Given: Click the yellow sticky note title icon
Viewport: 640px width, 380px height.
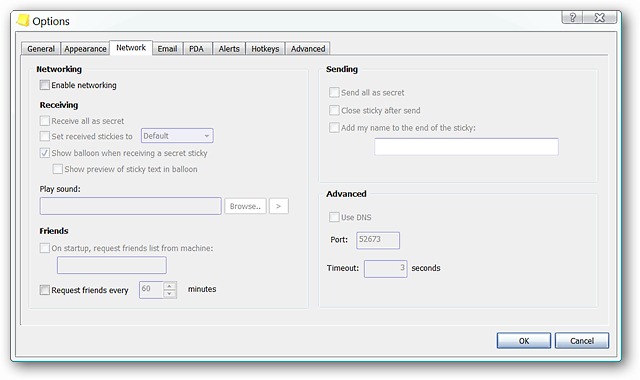Looking at the screenshot, I should click(23, 20).
